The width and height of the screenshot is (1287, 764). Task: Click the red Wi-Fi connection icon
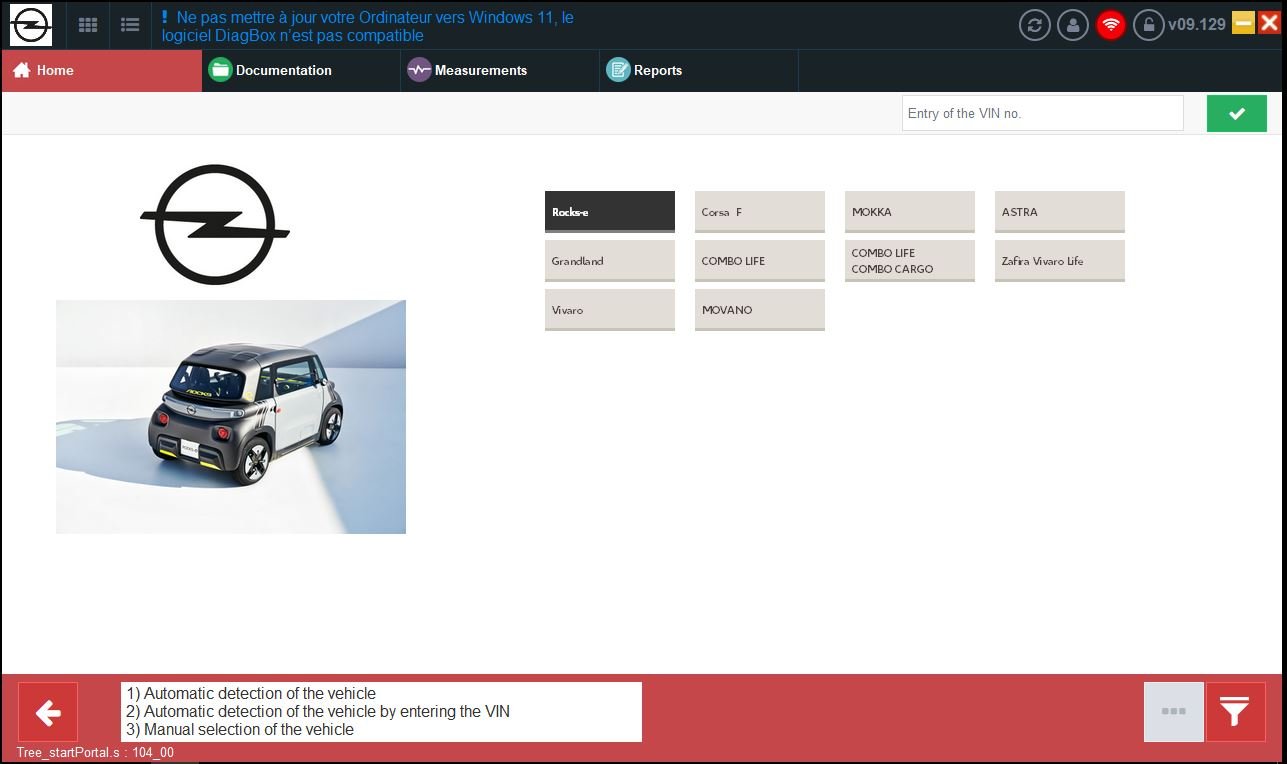tap(1111, 25)
